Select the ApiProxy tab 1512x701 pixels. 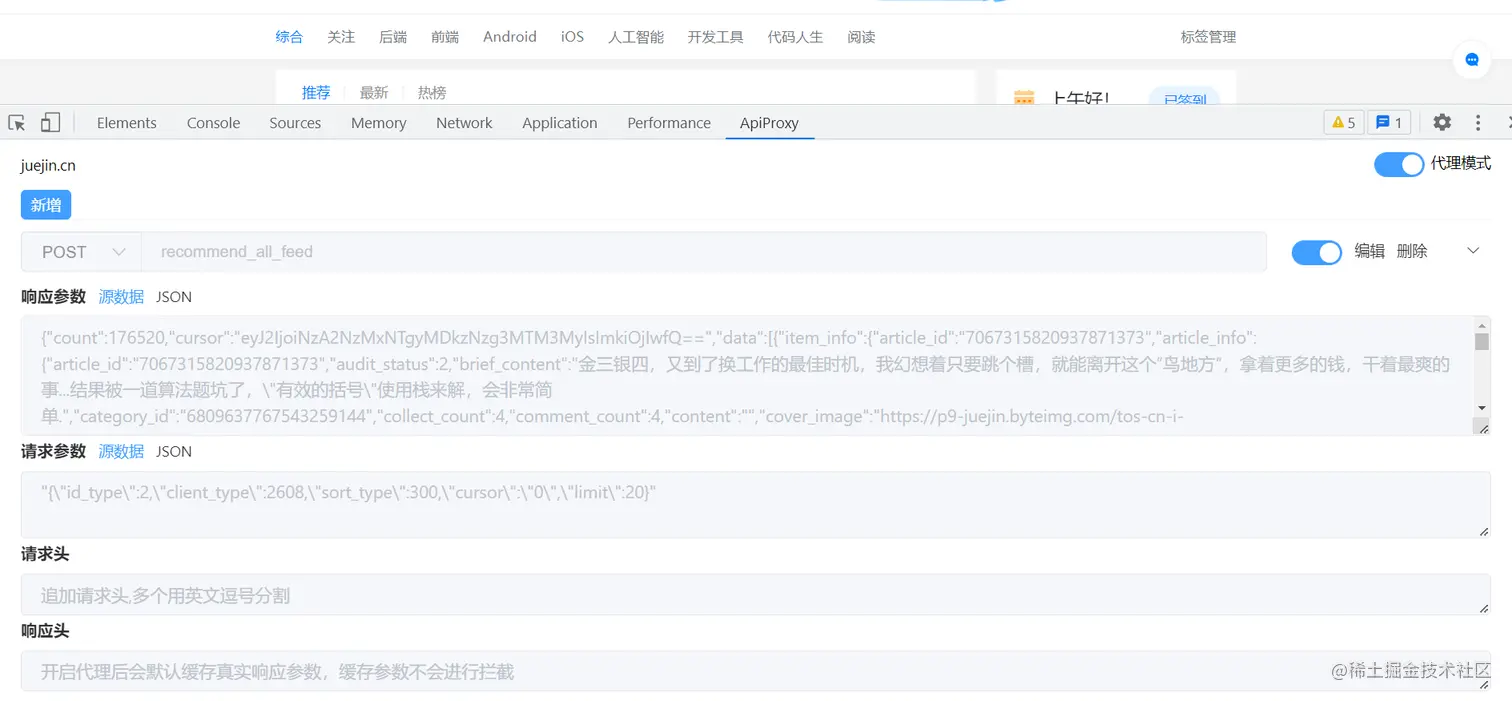[x=769, y=123]
